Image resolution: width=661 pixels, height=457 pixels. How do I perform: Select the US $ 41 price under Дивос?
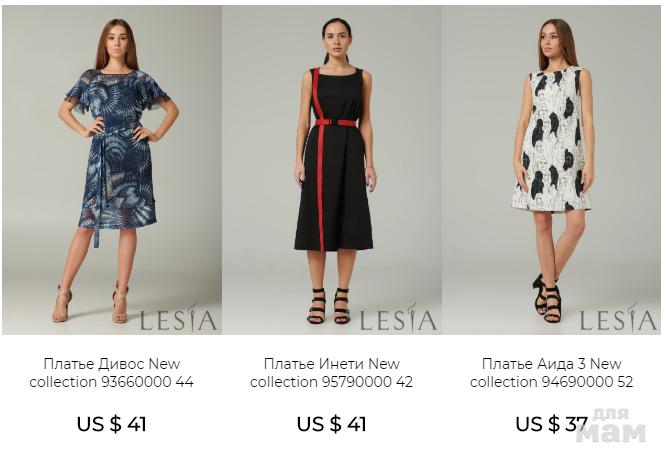(112, 424)
